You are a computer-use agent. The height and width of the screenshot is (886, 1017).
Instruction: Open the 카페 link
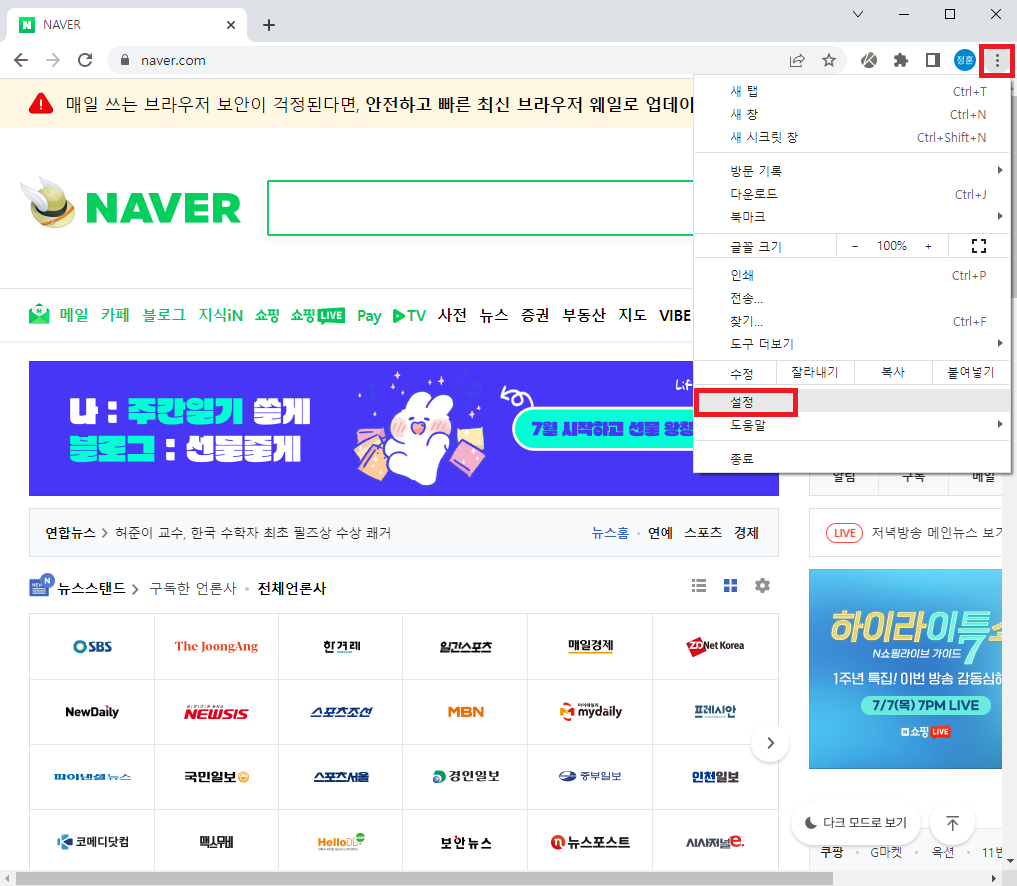(x=115, y=315)
